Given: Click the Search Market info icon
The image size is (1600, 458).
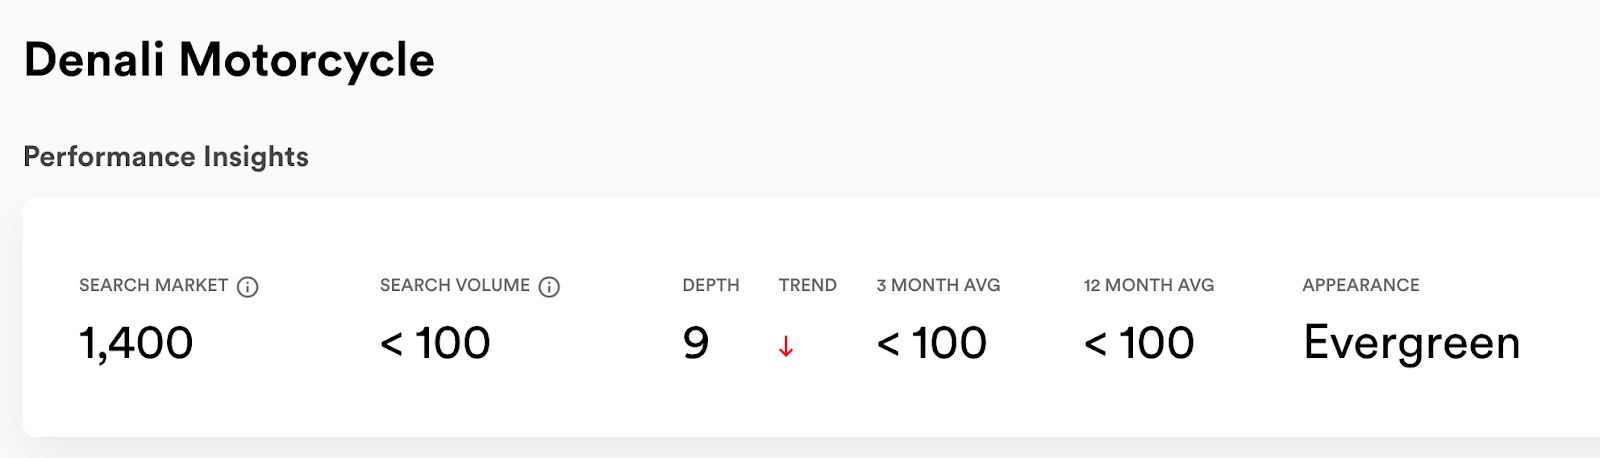Looking at the screenshot, I should 247,287.
